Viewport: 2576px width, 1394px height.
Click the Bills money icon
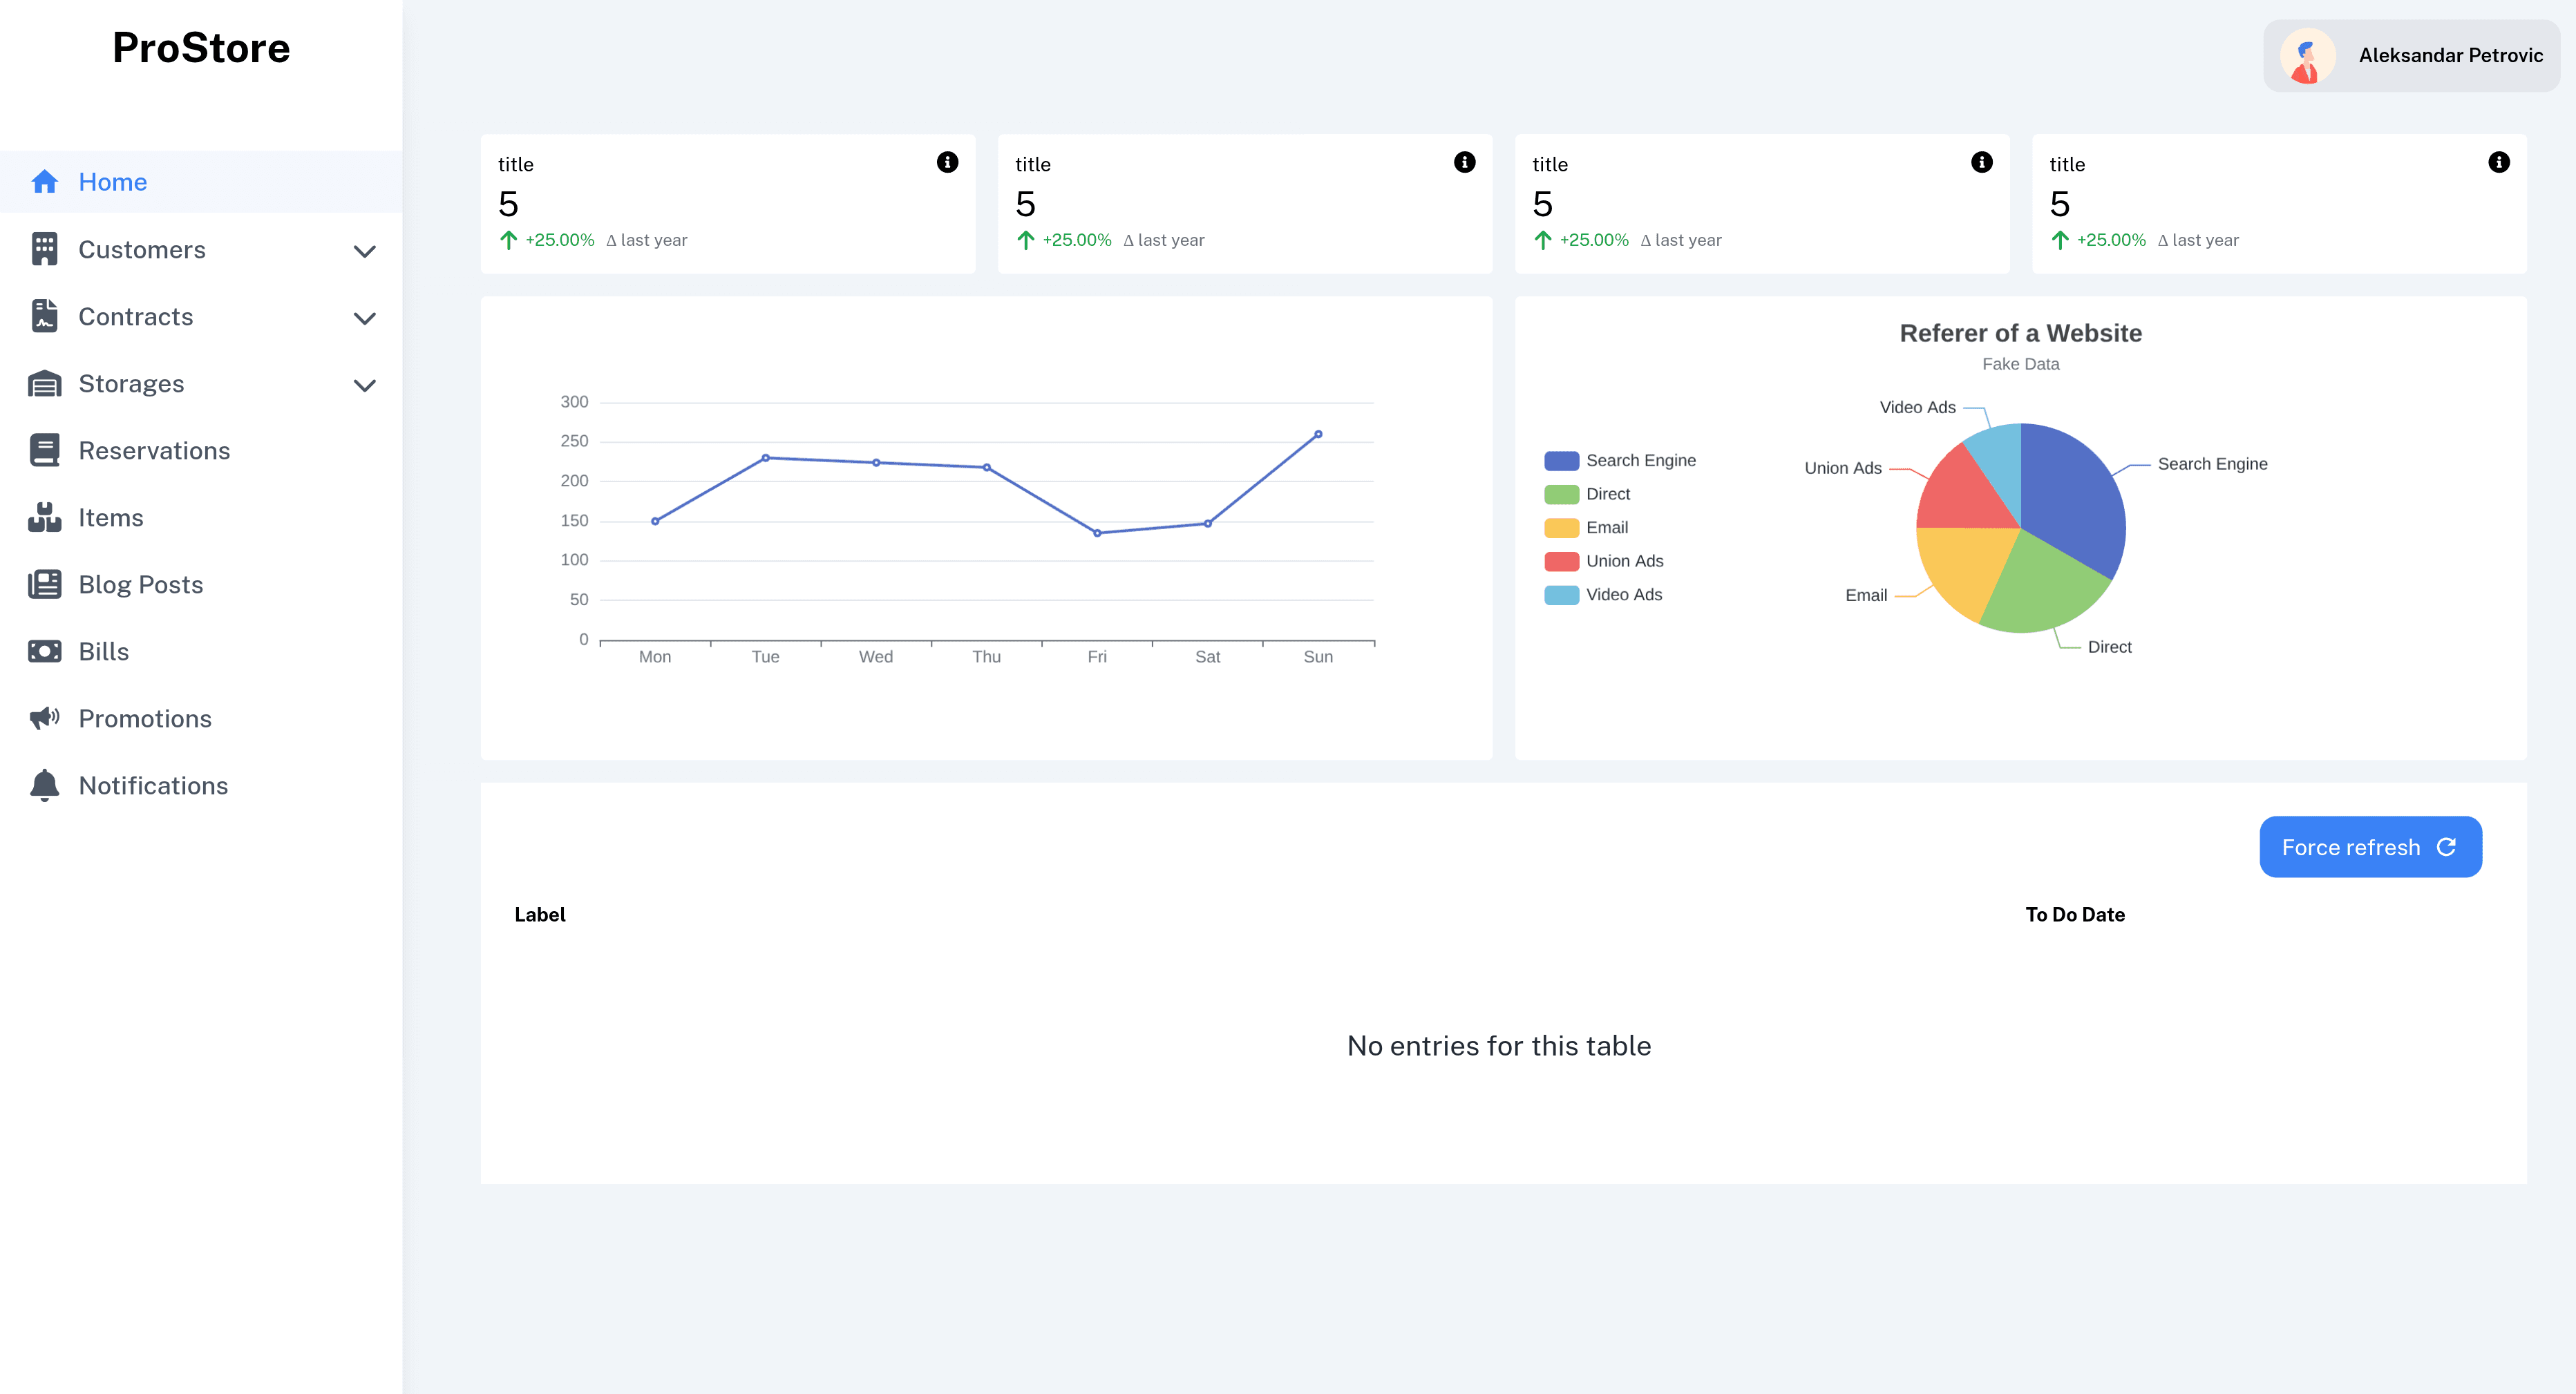(44, 651)
